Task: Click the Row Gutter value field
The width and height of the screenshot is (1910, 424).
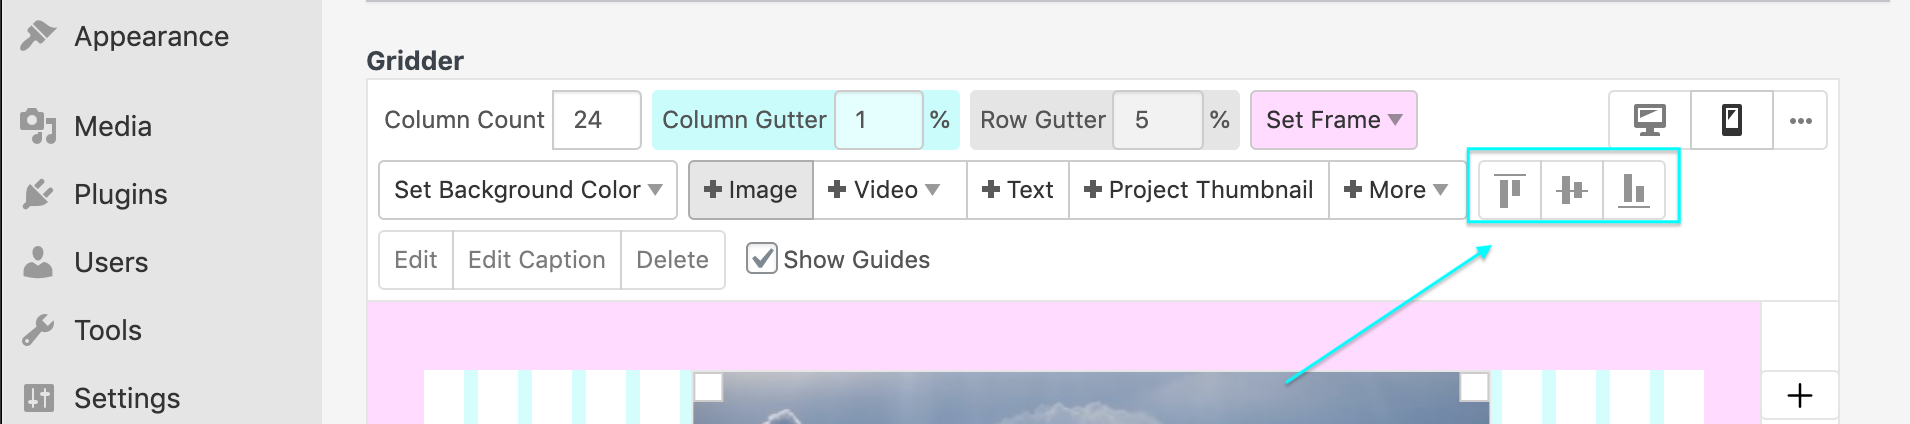Action: (1157, 120)
